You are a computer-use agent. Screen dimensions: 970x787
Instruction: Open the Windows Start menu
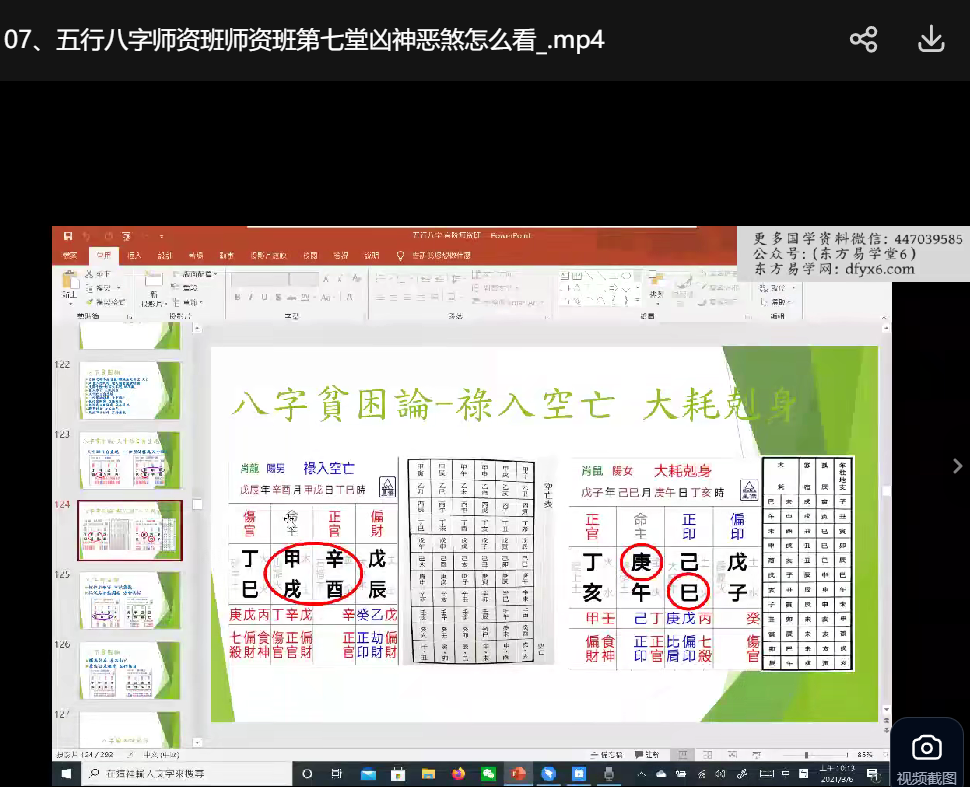coord(66,774)
